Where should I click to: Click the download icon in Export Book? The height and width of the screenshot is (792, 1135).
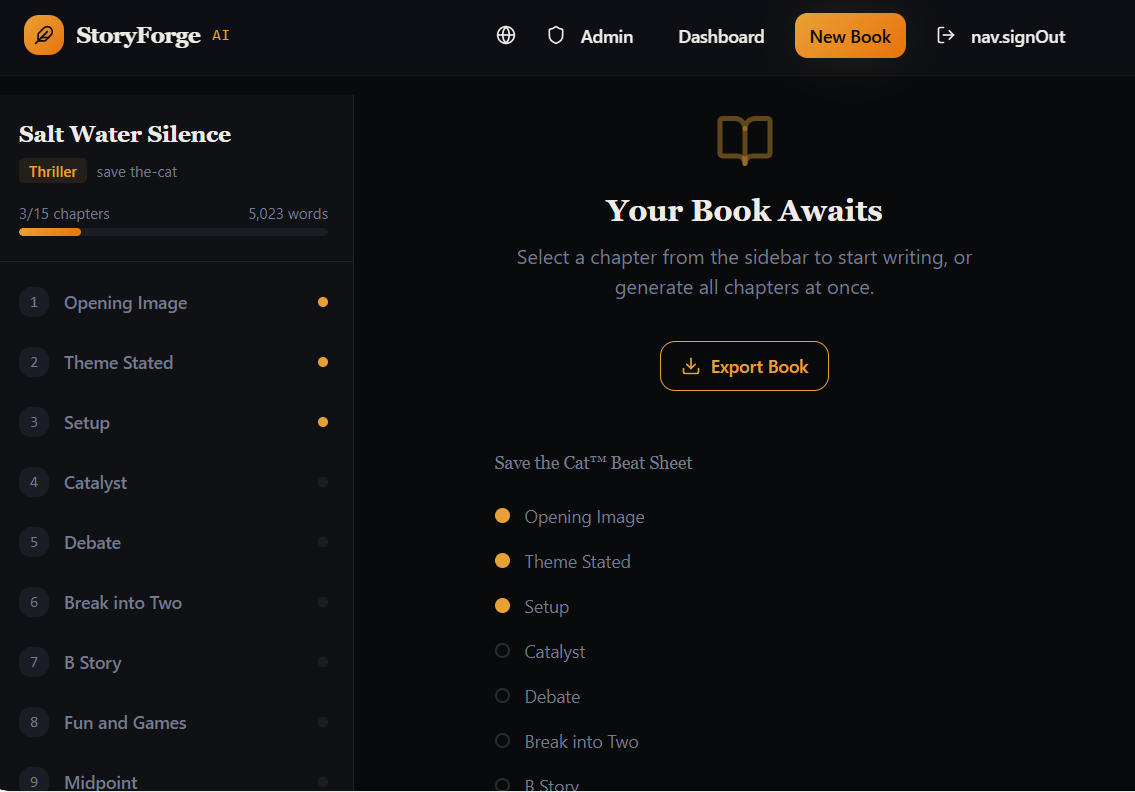coord(690,367)
